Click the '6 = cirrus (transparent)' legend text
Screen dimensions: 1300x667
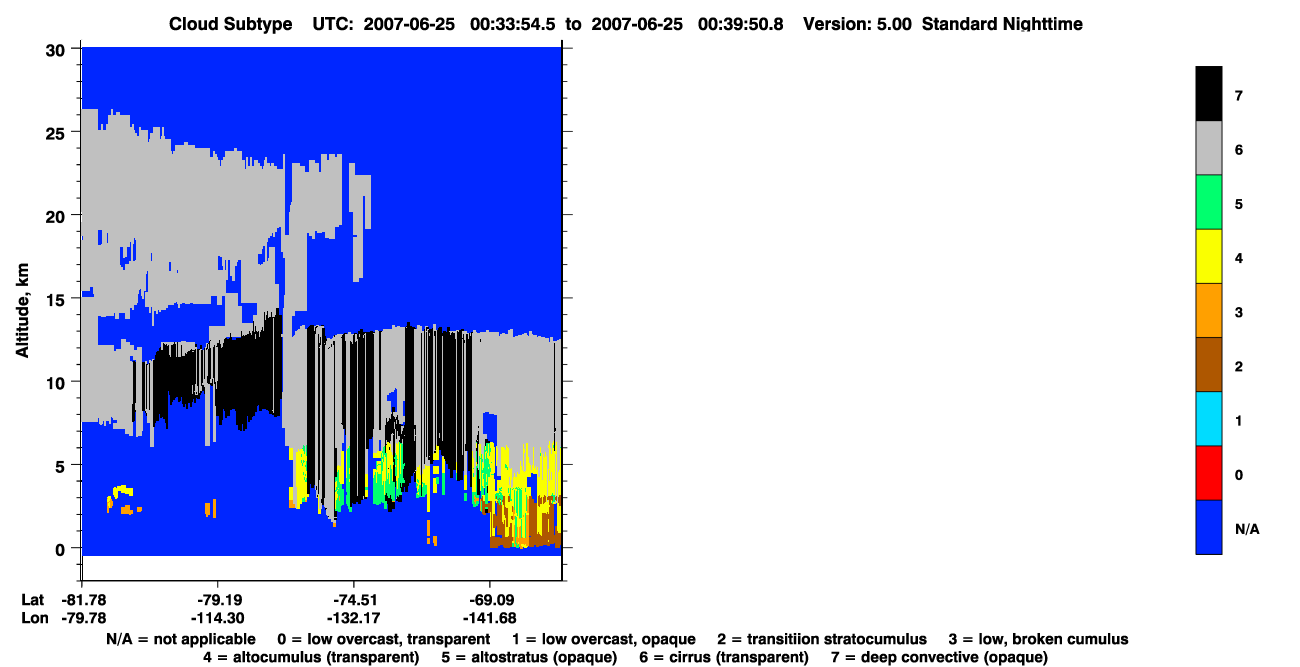tap(725, 657)
